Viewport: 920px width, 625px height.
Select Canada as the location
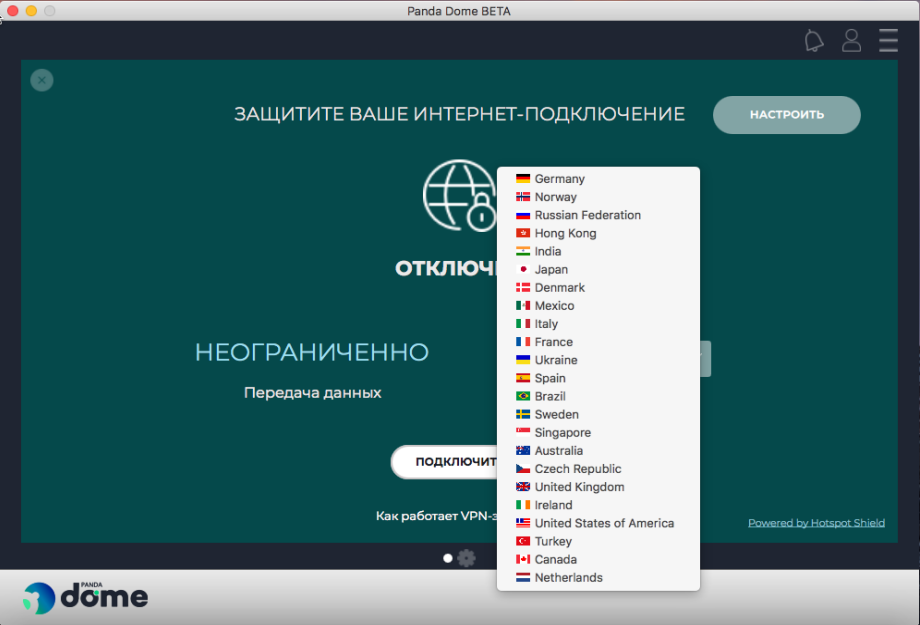click(598, 559)
